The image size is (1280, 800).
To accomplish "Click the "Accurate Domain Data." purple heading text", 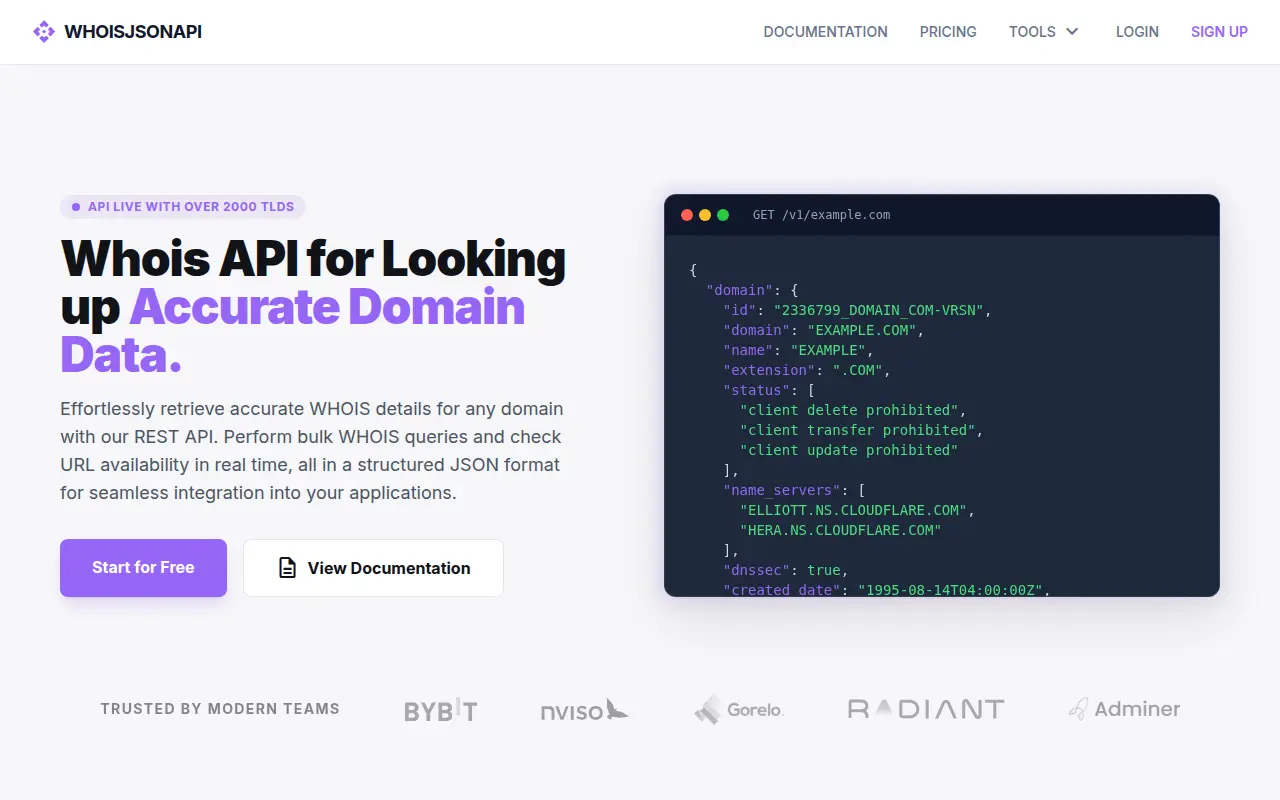I will [x=293, y=330].
